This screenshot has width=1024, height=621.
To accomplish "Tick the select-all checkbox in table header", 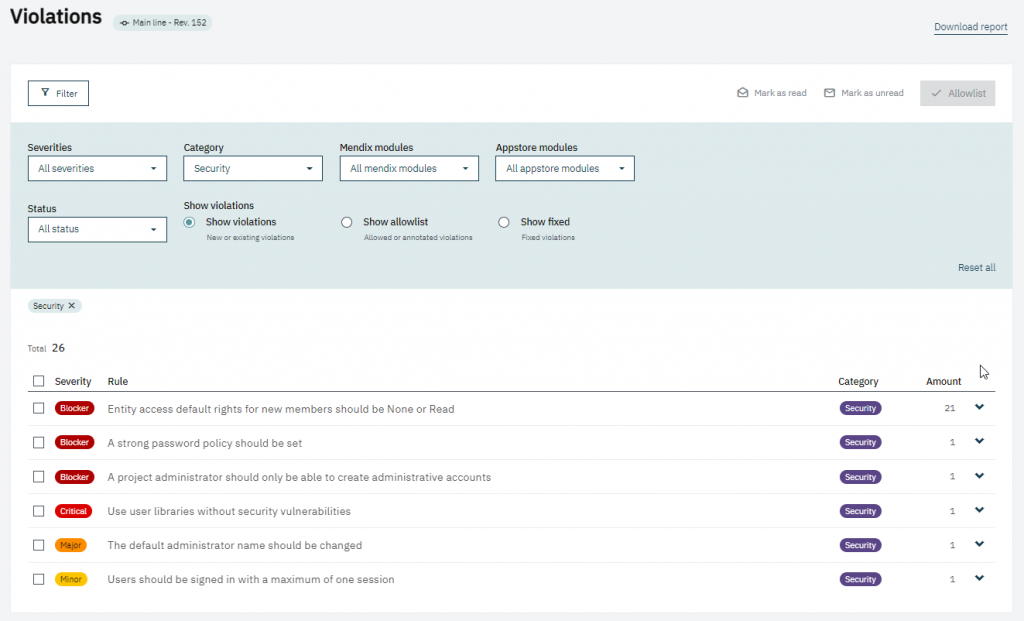I will point(38,381).
